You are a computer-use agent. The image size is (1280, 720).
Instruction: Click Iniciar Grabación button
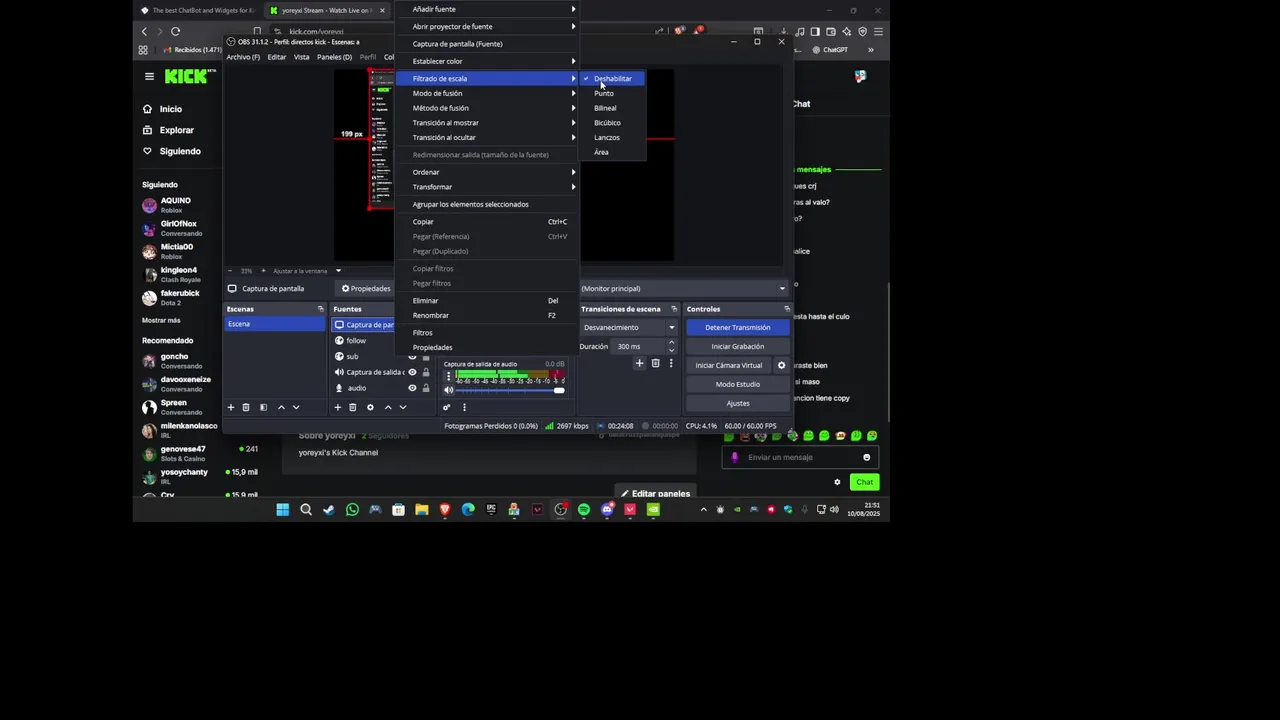[x=738, y=346]
